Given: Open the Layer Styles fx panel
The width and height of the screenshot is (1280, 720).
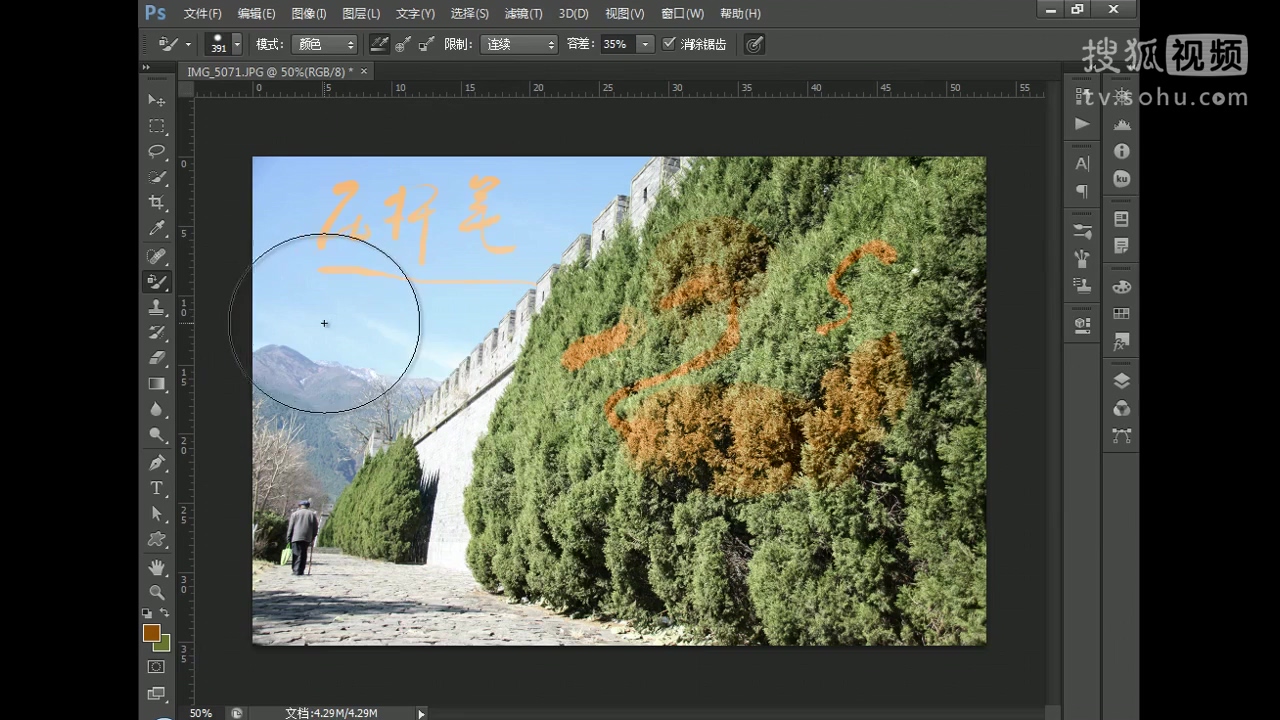Looking at the screenshot, I should pyautogui.click(x=1121, y=340).
